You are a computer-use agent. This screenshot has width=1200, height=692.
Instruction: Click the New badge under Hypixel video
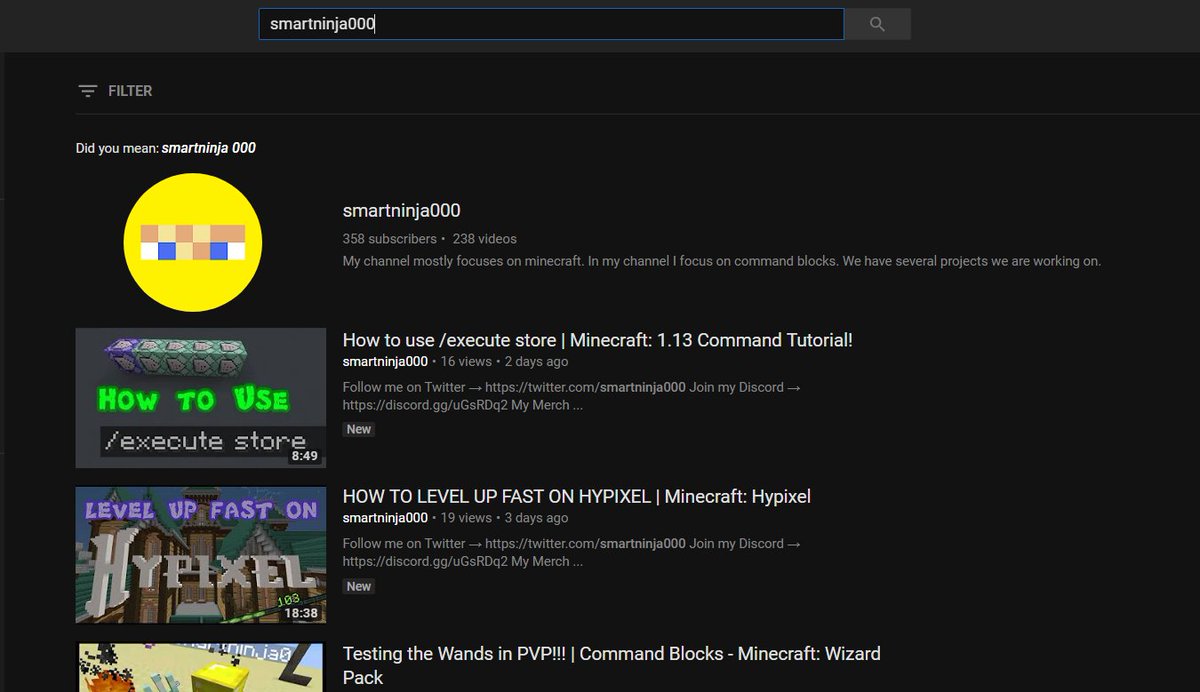pos(359,586)
